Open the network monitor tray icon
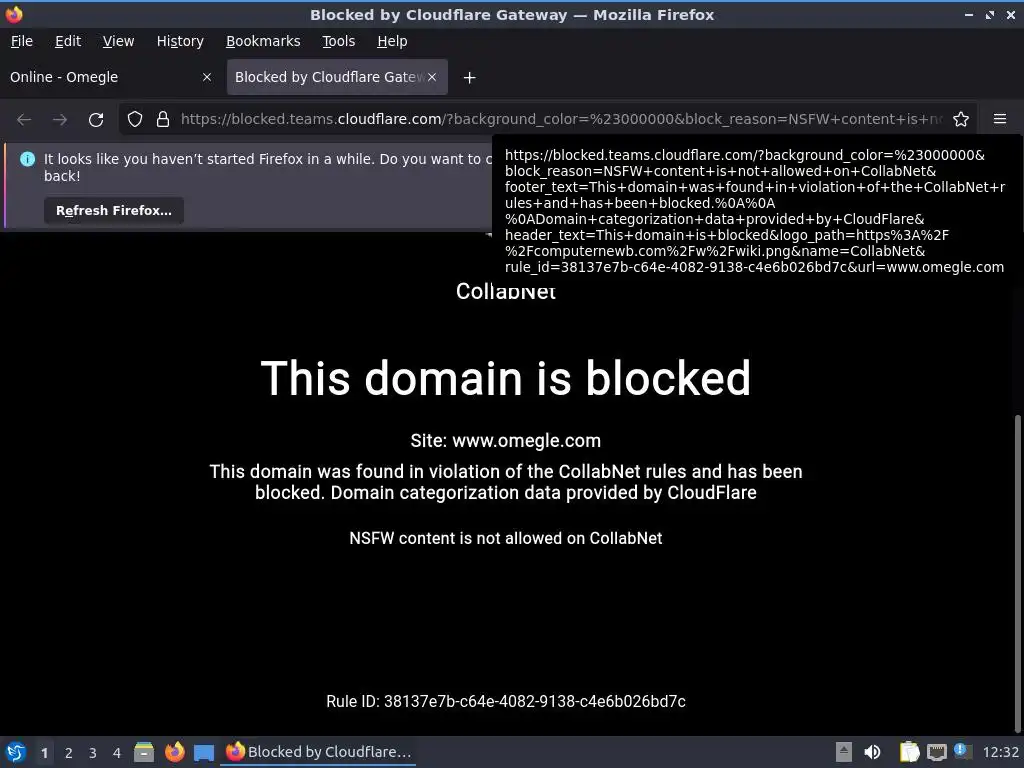This screenshot has width=1024, height=768. pos(936,752)
